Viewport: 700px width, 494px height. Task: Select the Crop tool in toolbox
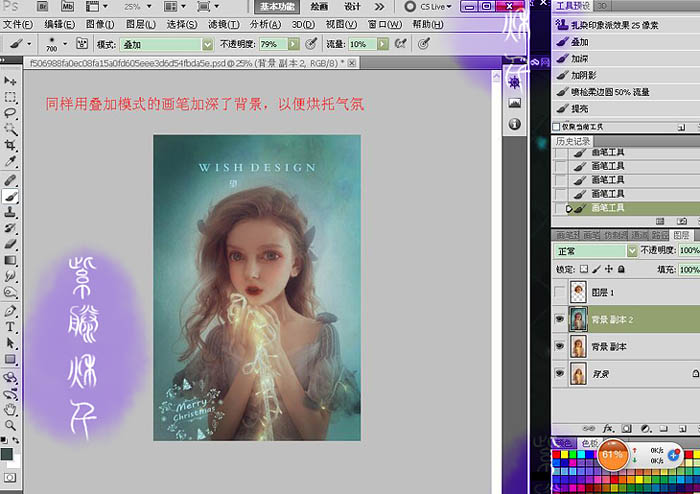(x=10, y=145)
